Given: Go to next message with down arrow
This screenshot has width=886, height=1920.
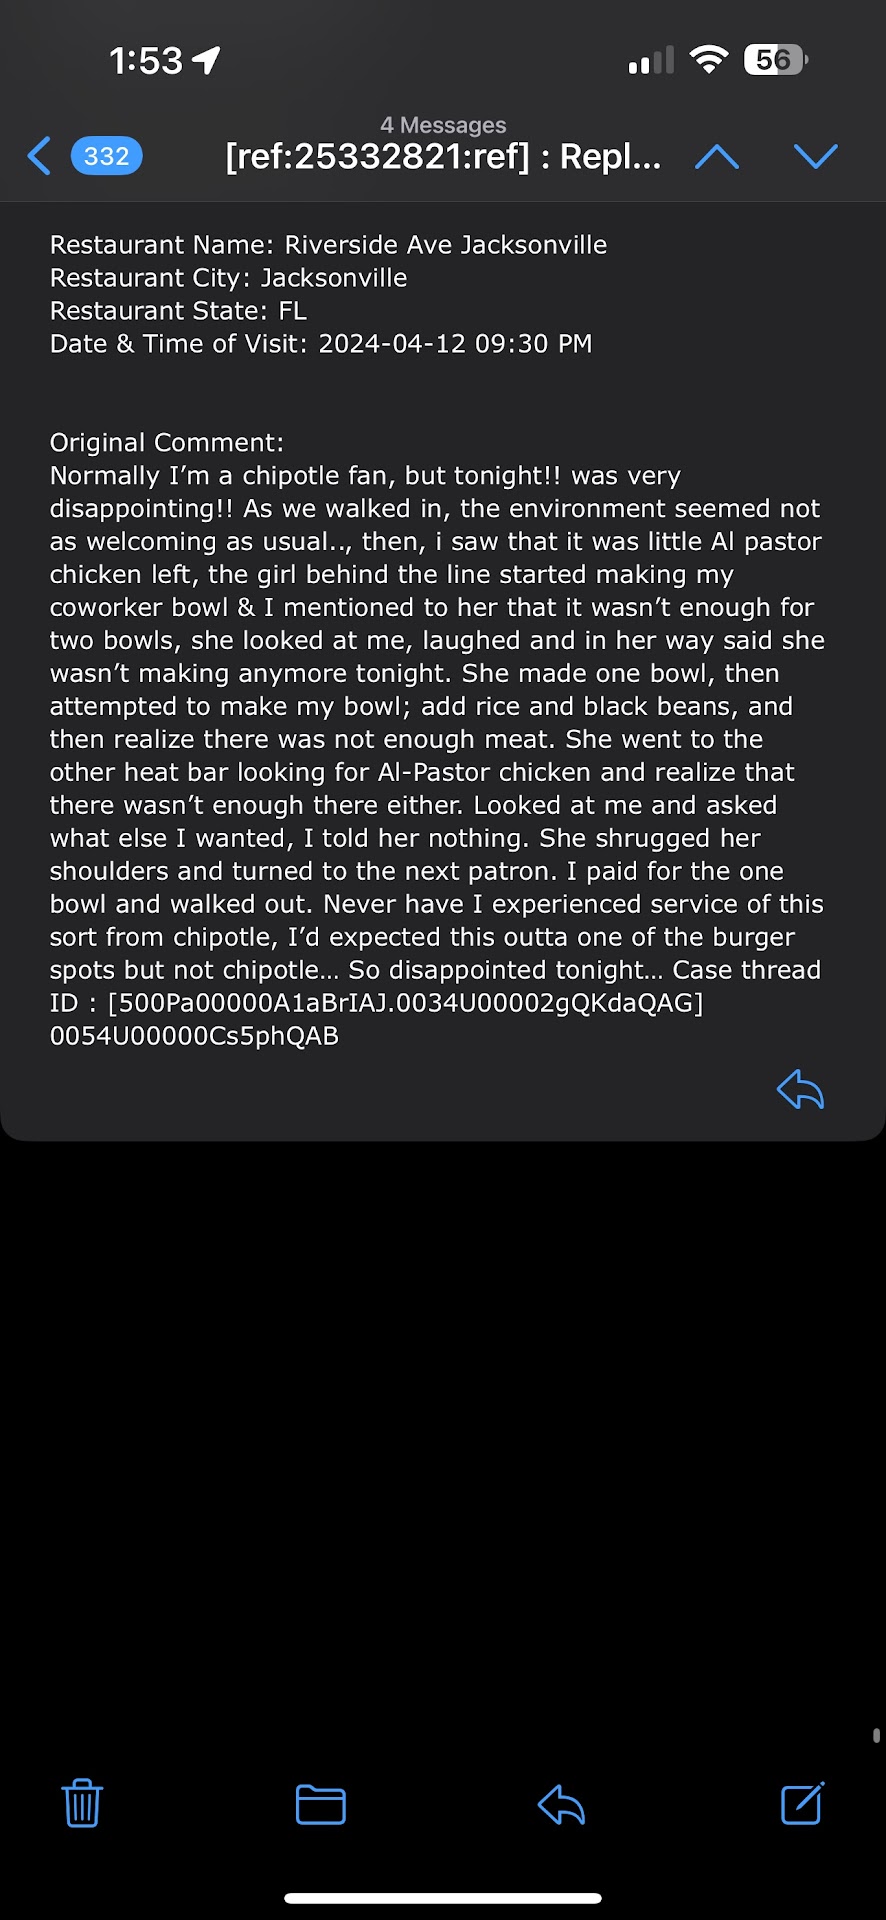Looking at the screenshot, I should 815,156.
